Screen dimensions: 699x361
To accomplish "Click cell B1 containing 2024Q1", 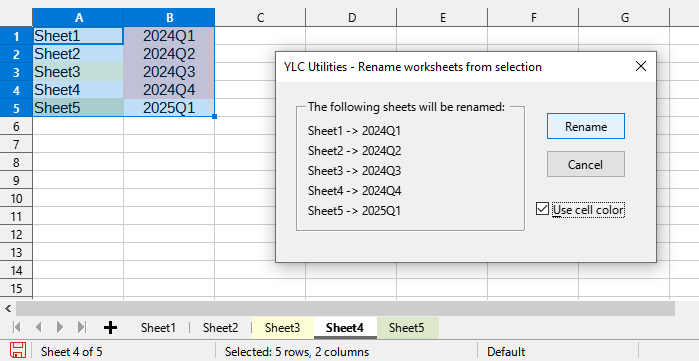I will pos(169,36).
